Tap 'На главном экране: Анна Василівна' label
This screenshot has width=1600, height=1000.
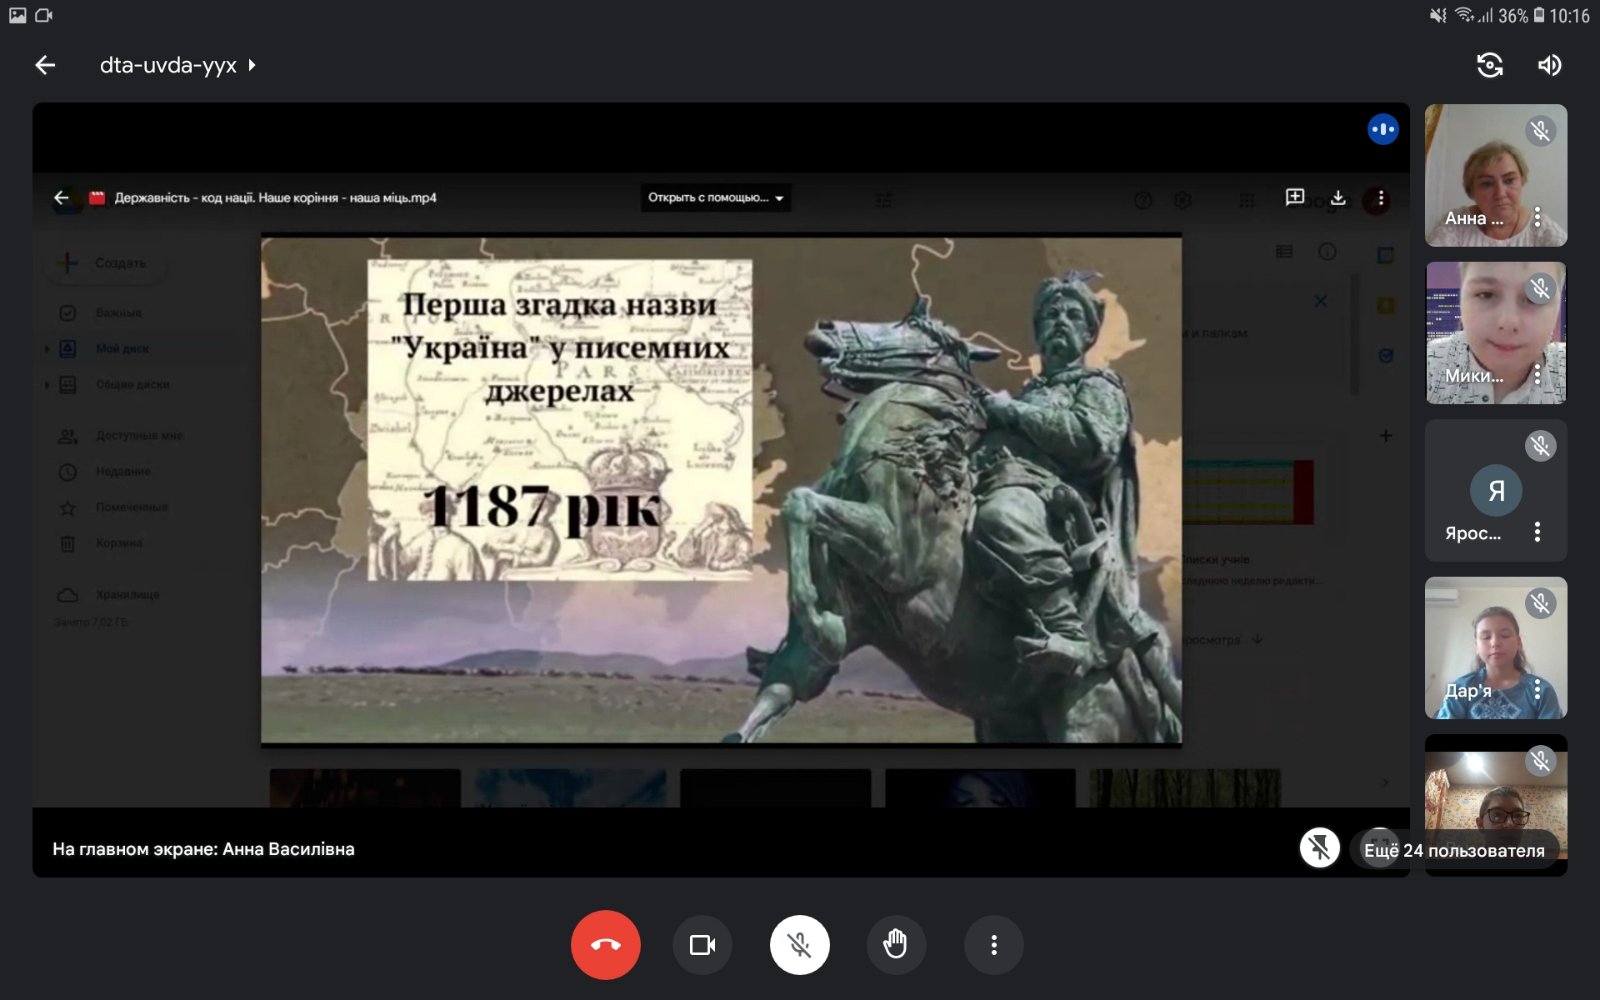[x=203, y=849]
